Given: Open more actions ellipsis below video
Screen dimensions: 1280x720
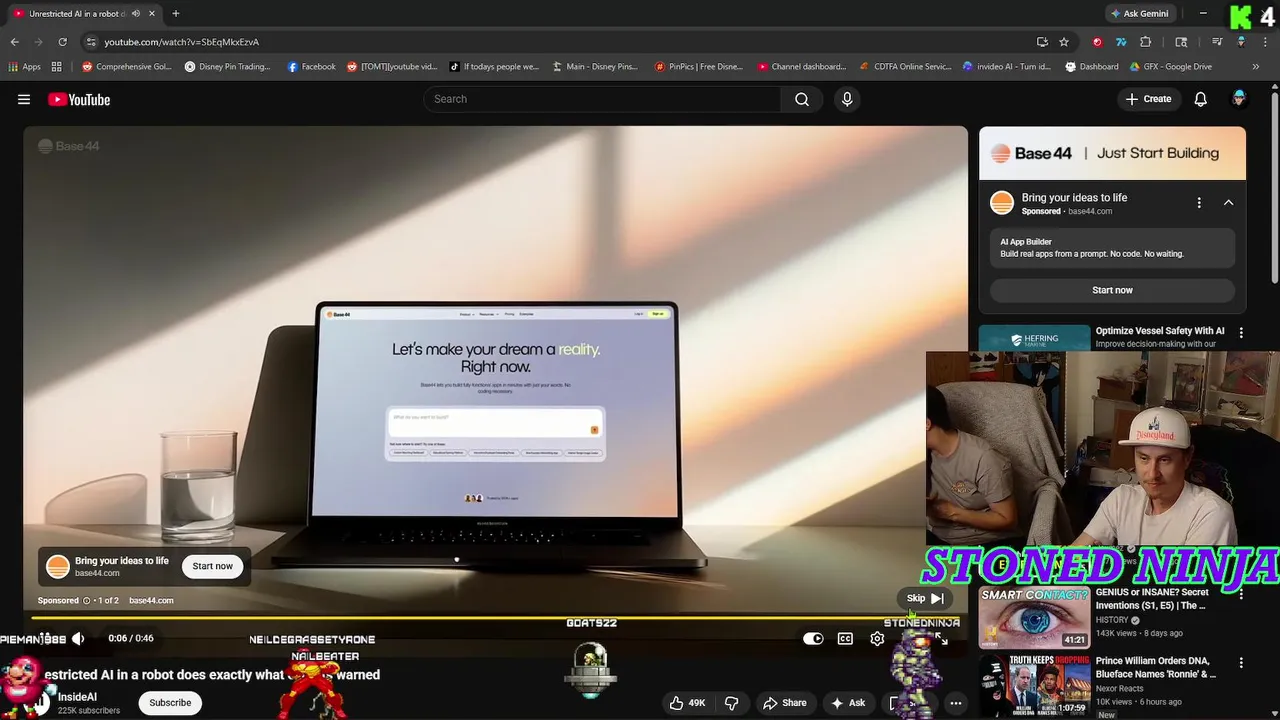Looking at the screenshot, I should point(956,703).
